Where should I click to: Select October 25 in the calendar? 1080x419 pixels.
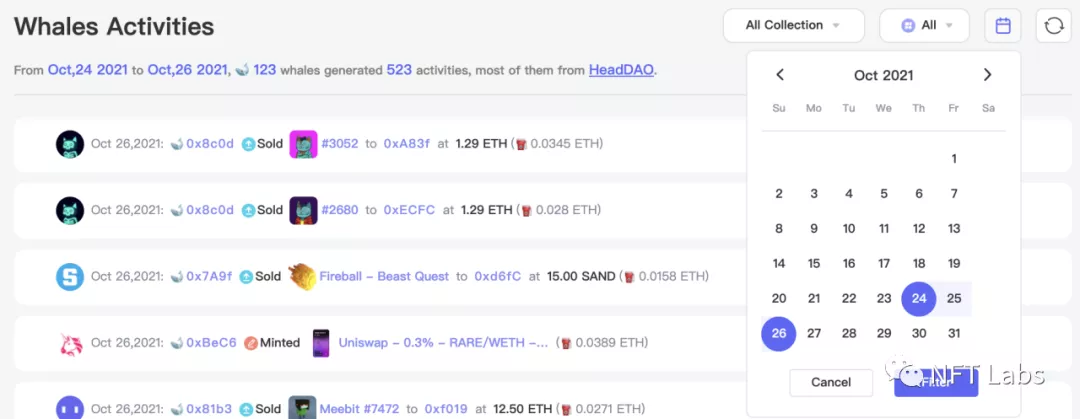pyautogui.click(x=954, y=298)
